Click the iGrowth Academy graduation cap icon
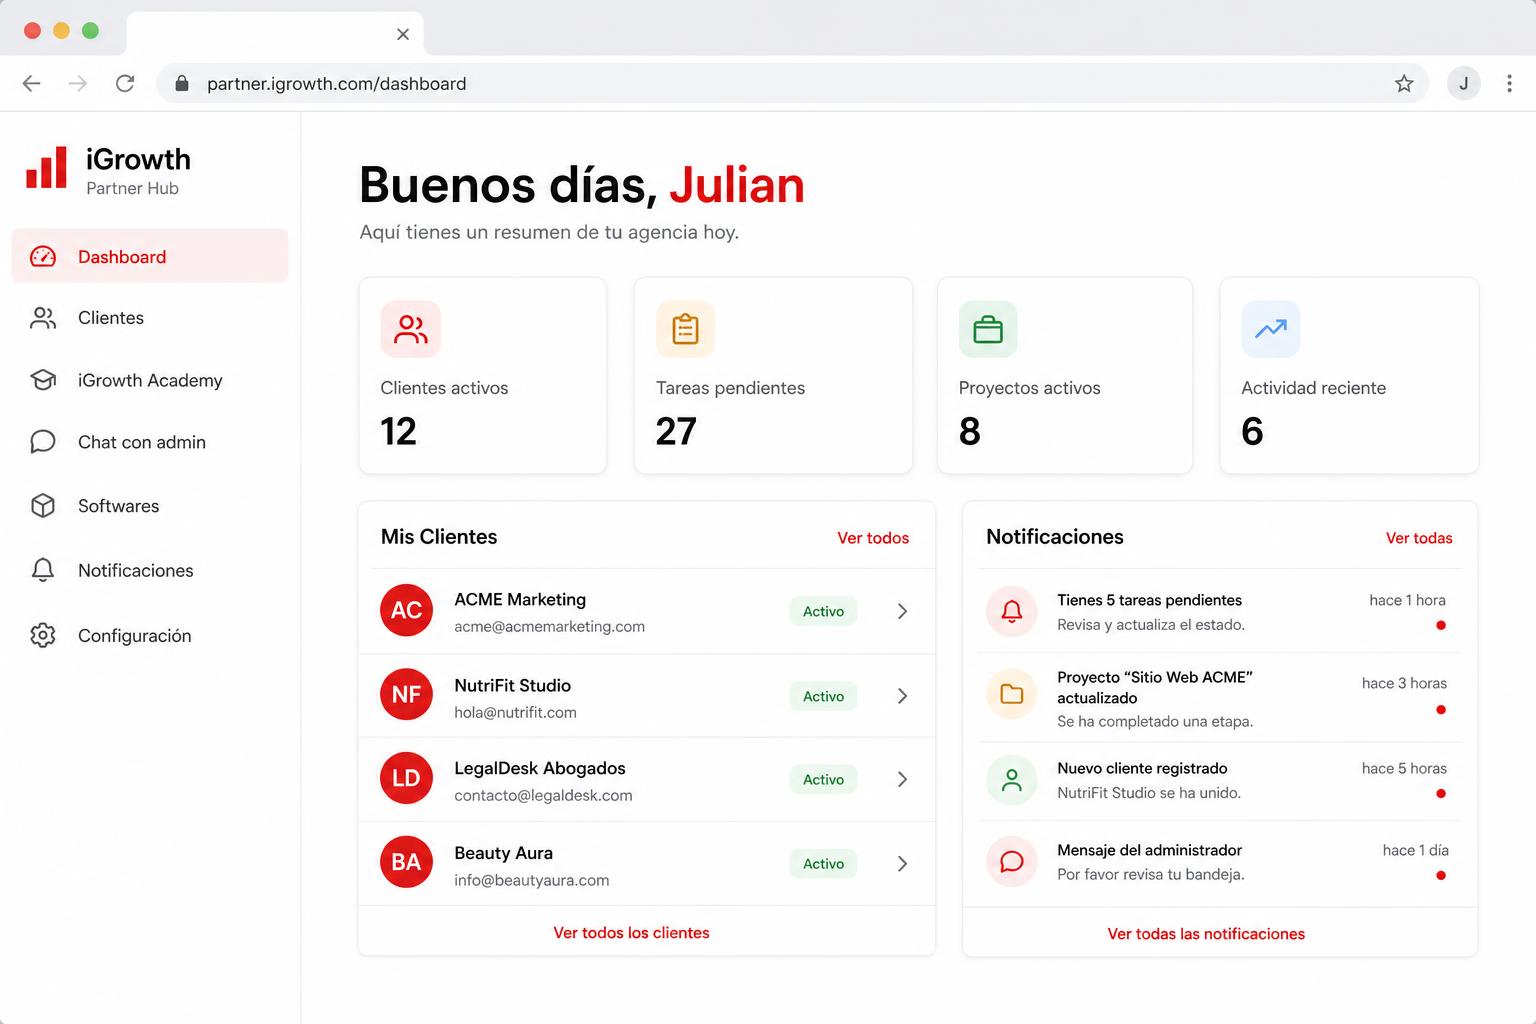This screenshot has width=1536, height=1024. (x=43, y=380)
